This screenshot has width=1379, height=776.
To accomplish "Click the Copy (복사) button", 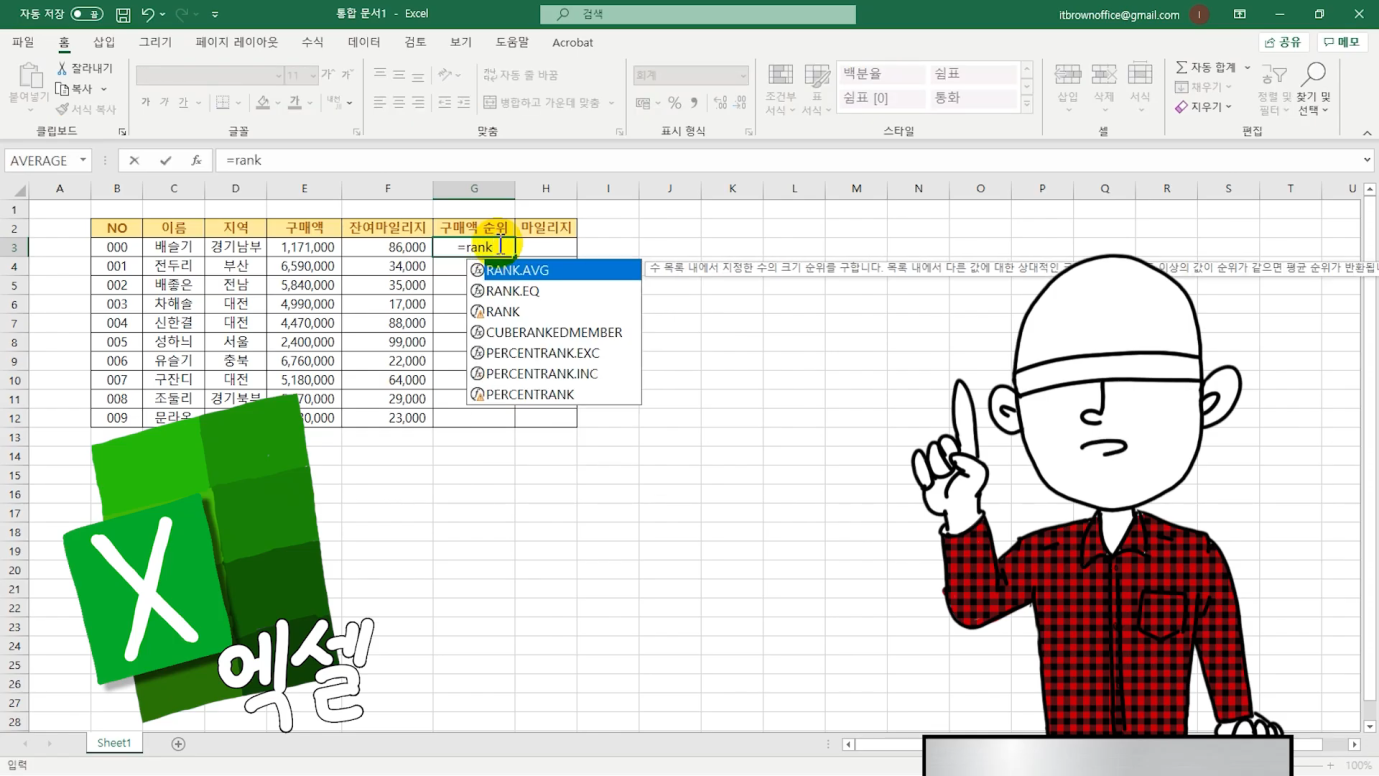I will point(75,89).
